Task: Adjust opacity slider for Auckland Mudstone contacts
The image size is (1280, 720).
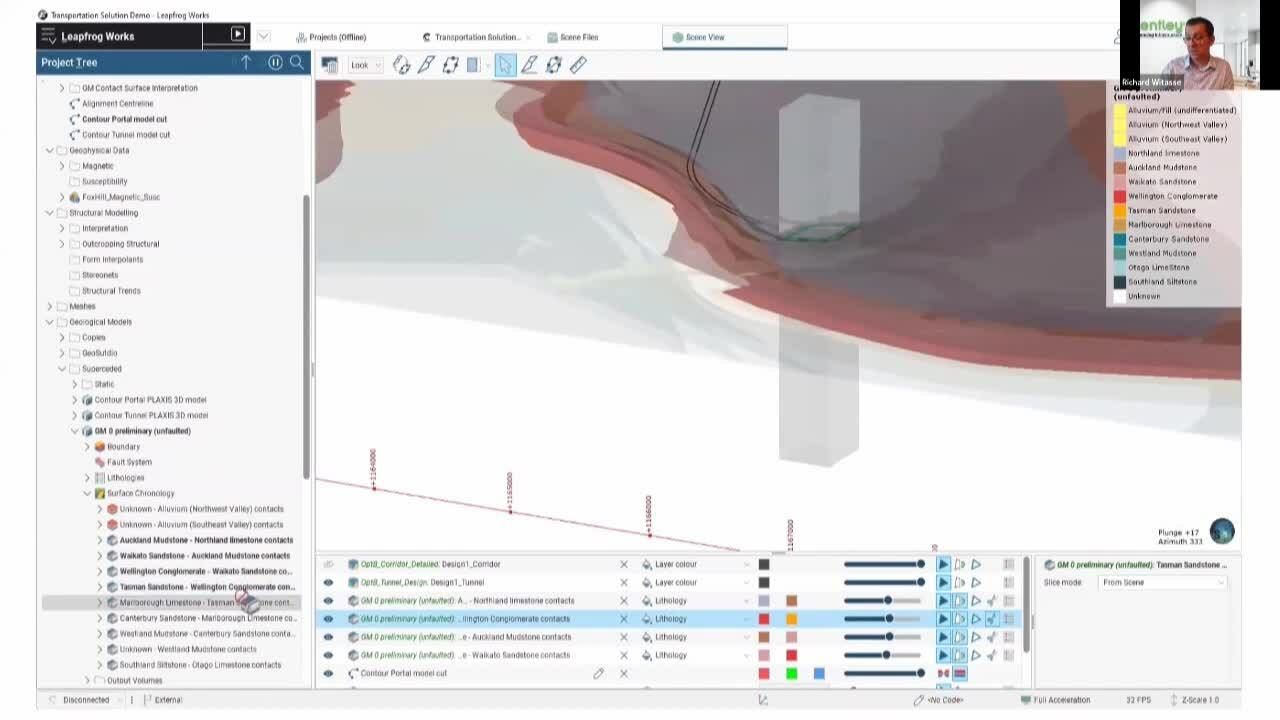Action: coord(884,637)
